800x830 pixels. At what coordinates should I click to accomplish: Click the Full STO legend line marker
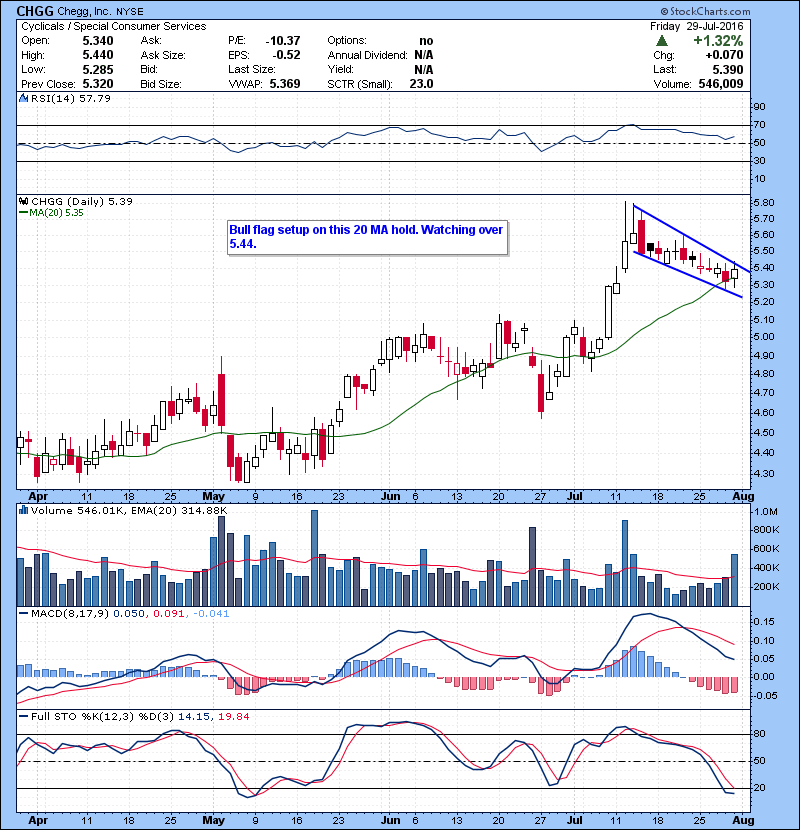pos(23,716)
